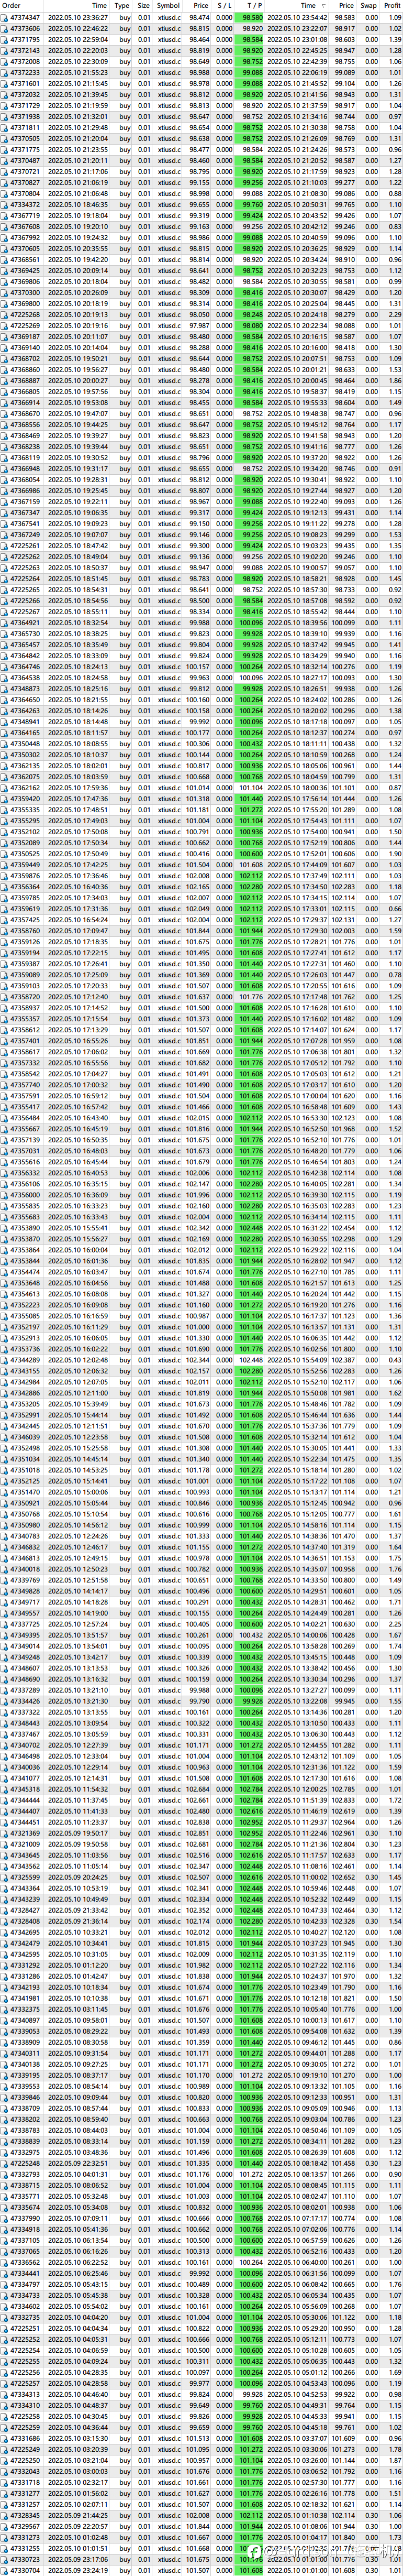Select the order icon for 47367719
403x2576 pixels.
(4, 215)
